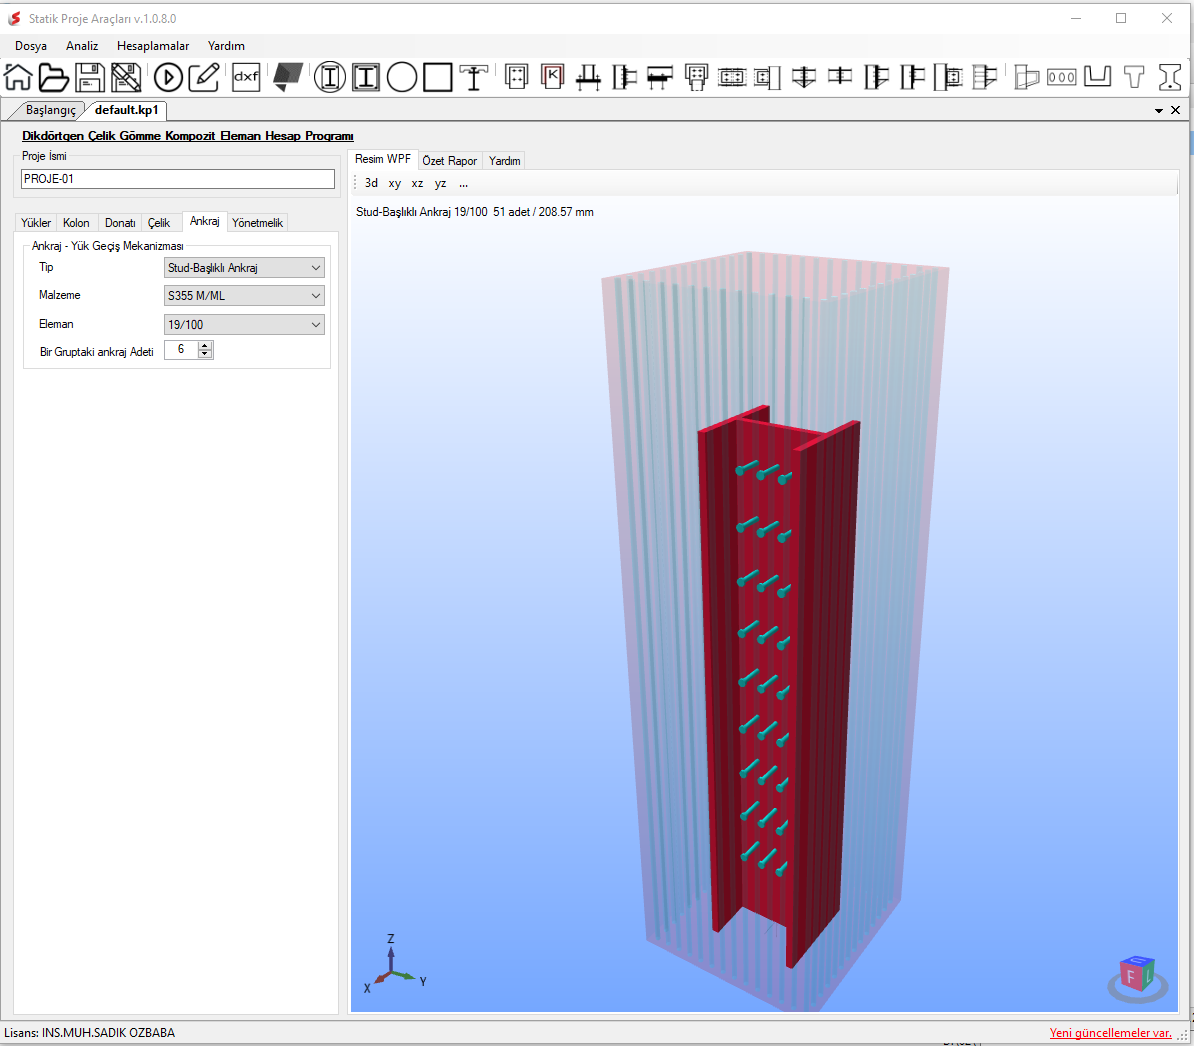Open the Eleman dropdown showing 19/100

pyautogui.click(x=244, y=325)
